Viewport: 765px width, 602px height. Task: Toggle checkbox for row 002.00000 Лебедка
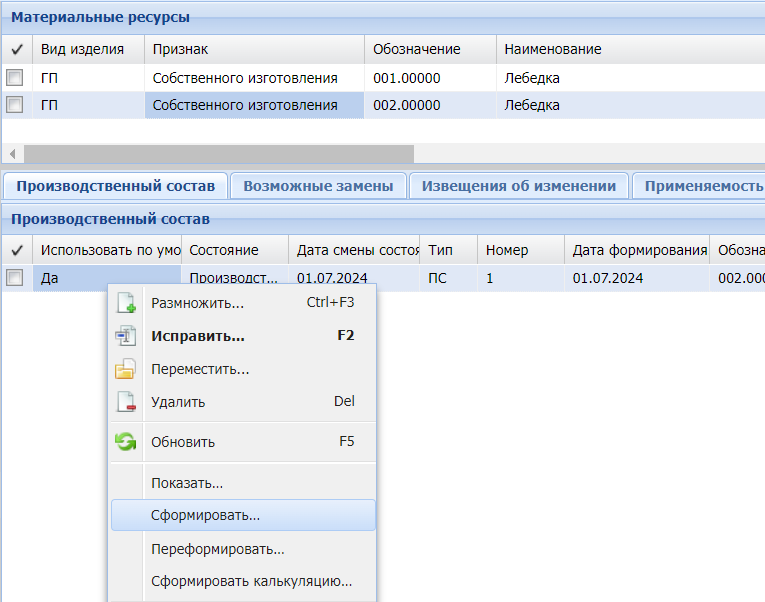tap(15, 105)
